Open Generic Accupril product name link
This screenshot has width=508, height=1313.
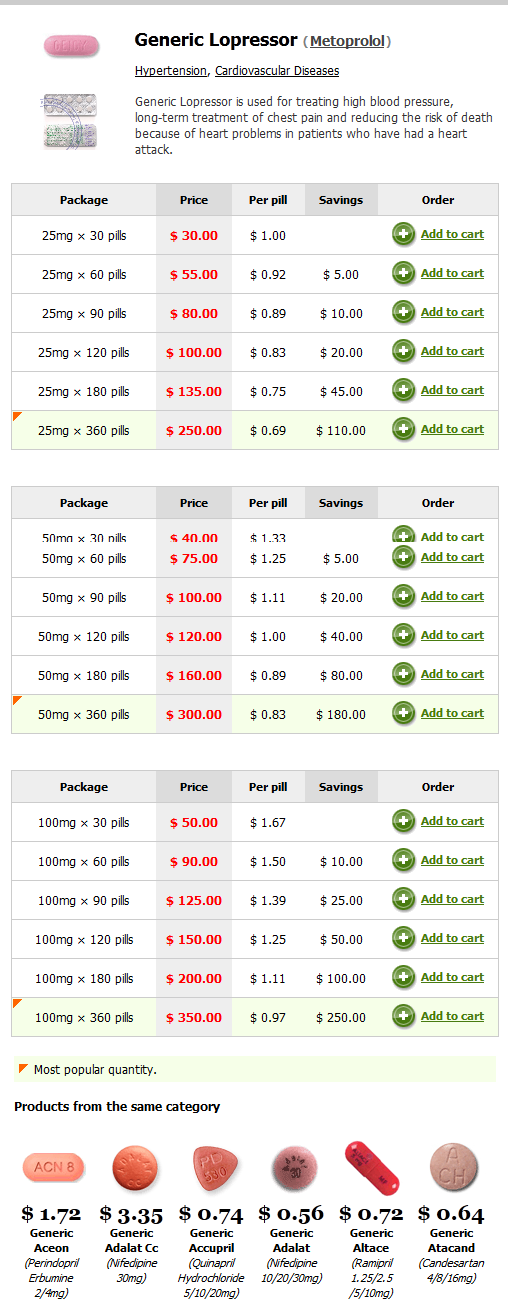(x=212, y=1240)
